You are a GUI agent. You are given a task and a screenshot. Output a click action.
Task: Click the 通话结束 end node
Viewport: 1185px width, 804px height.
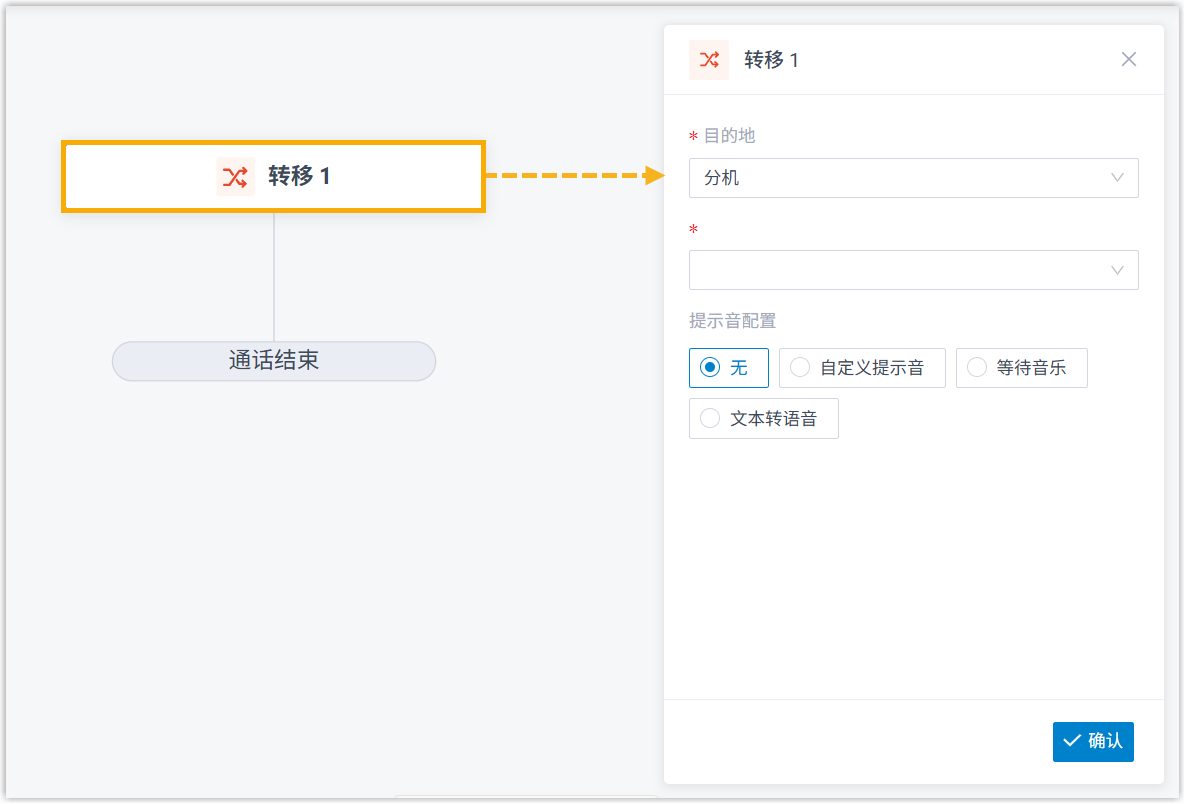pyautogui.click(x=274, y=361)
